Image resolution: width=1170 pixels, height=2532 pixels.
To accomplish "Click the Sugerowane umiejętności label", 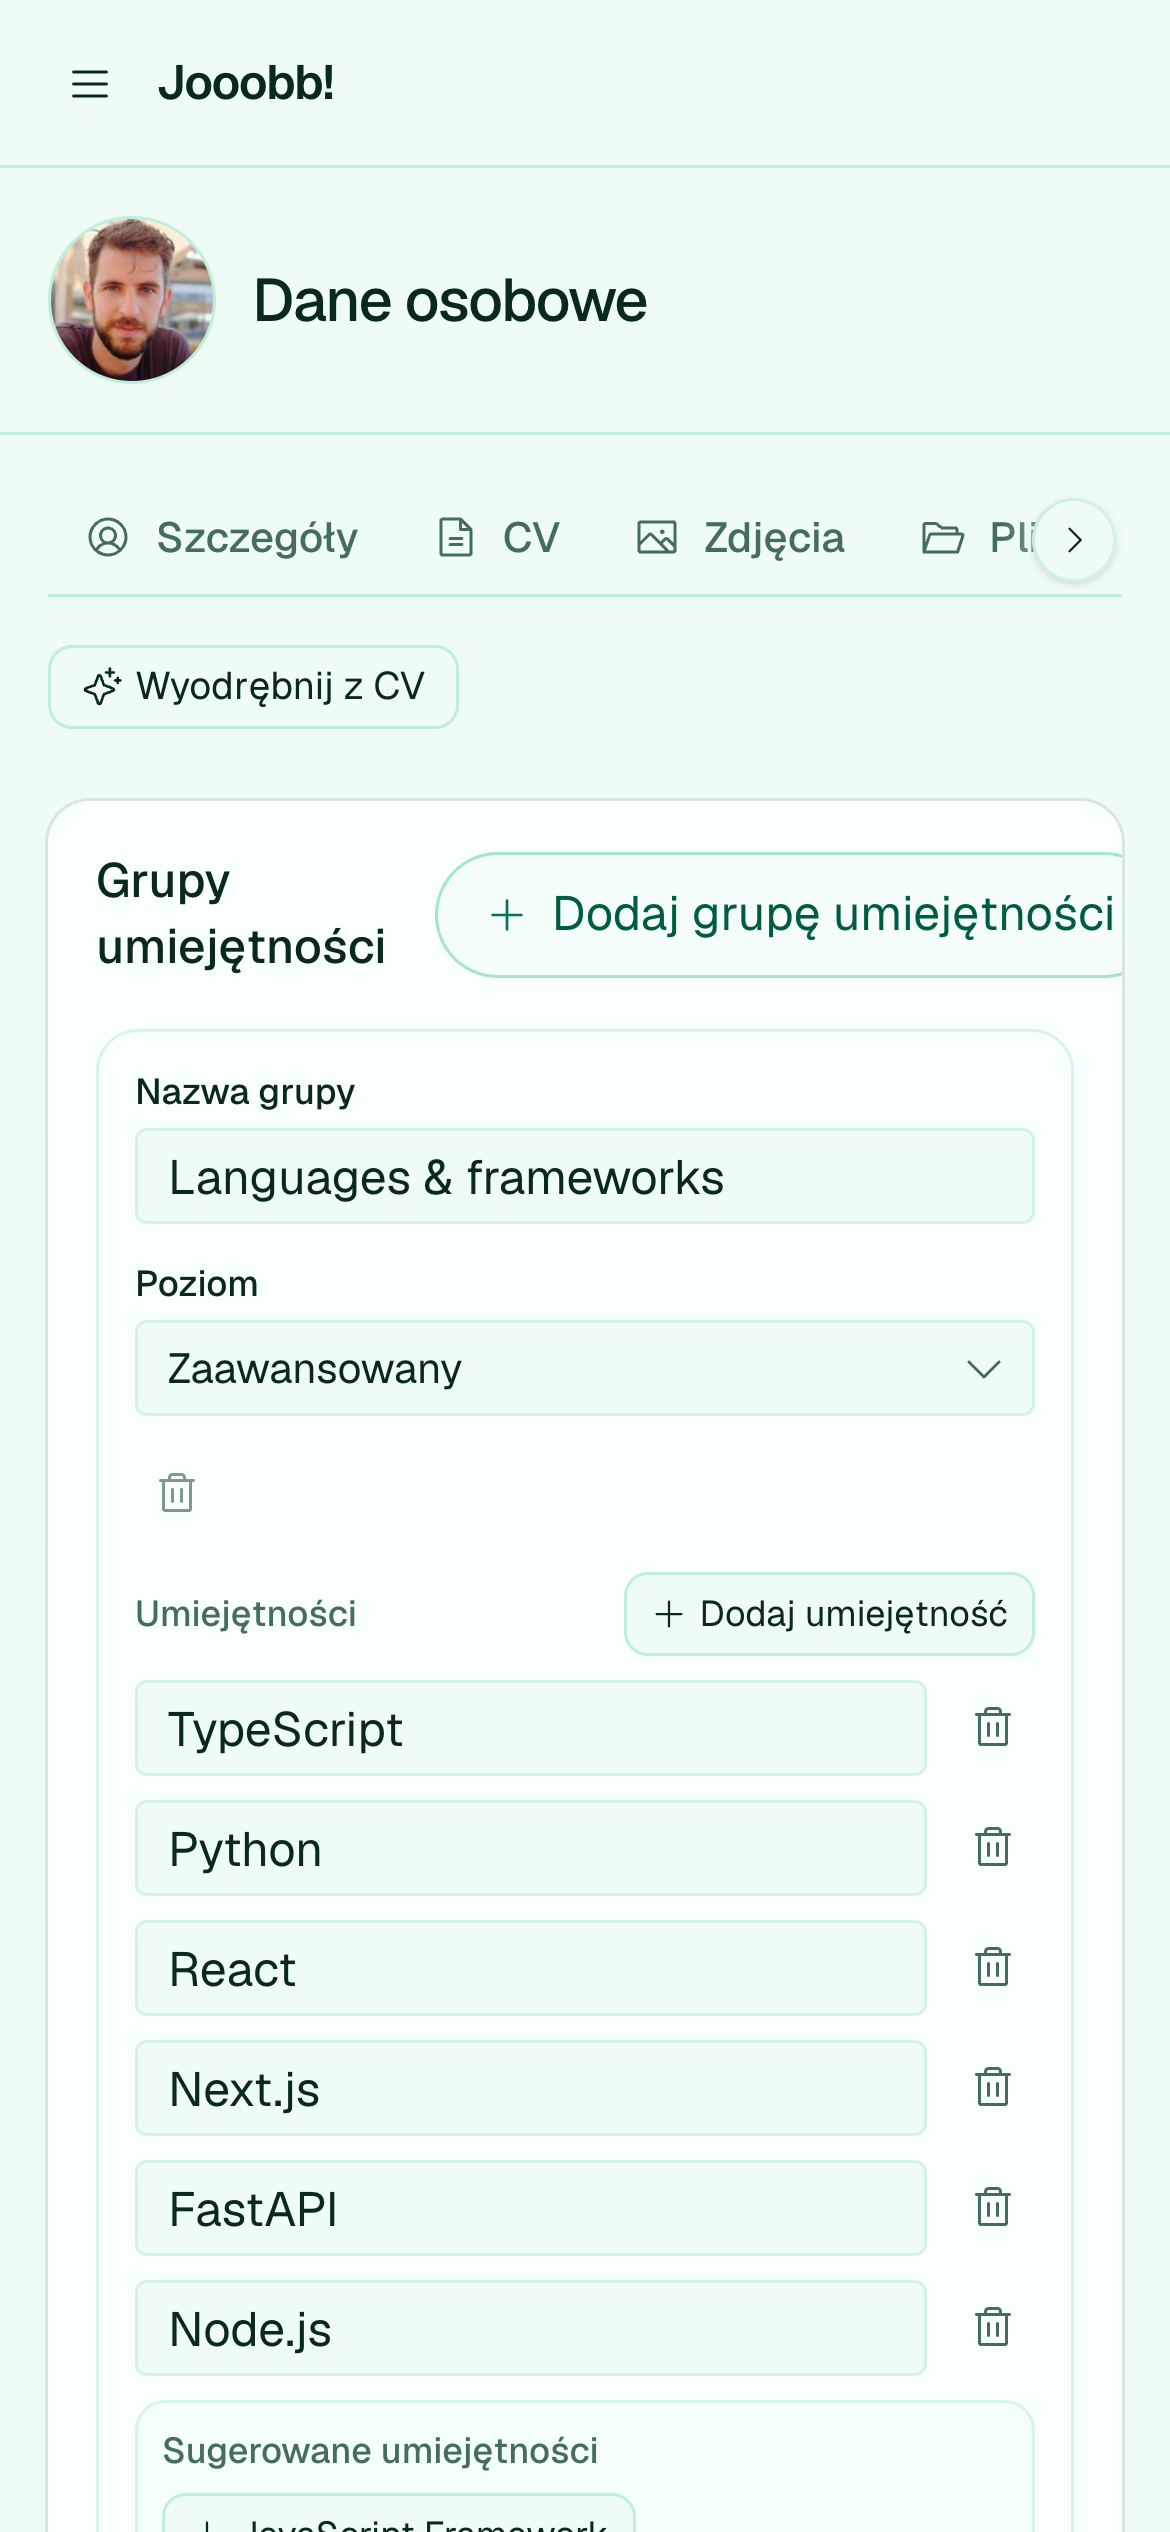I will point(380,2451).
